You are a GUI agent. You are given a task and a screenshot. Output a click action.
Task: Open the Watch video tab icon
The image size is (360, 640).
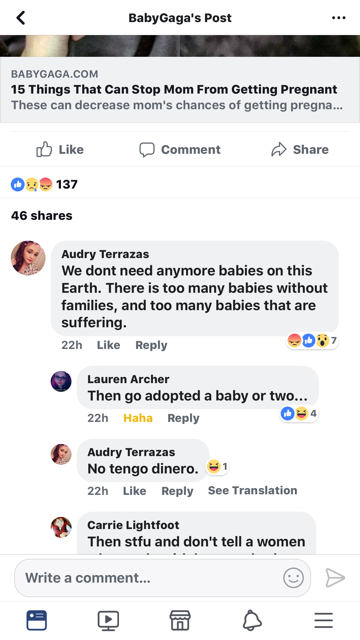(108, 620)
